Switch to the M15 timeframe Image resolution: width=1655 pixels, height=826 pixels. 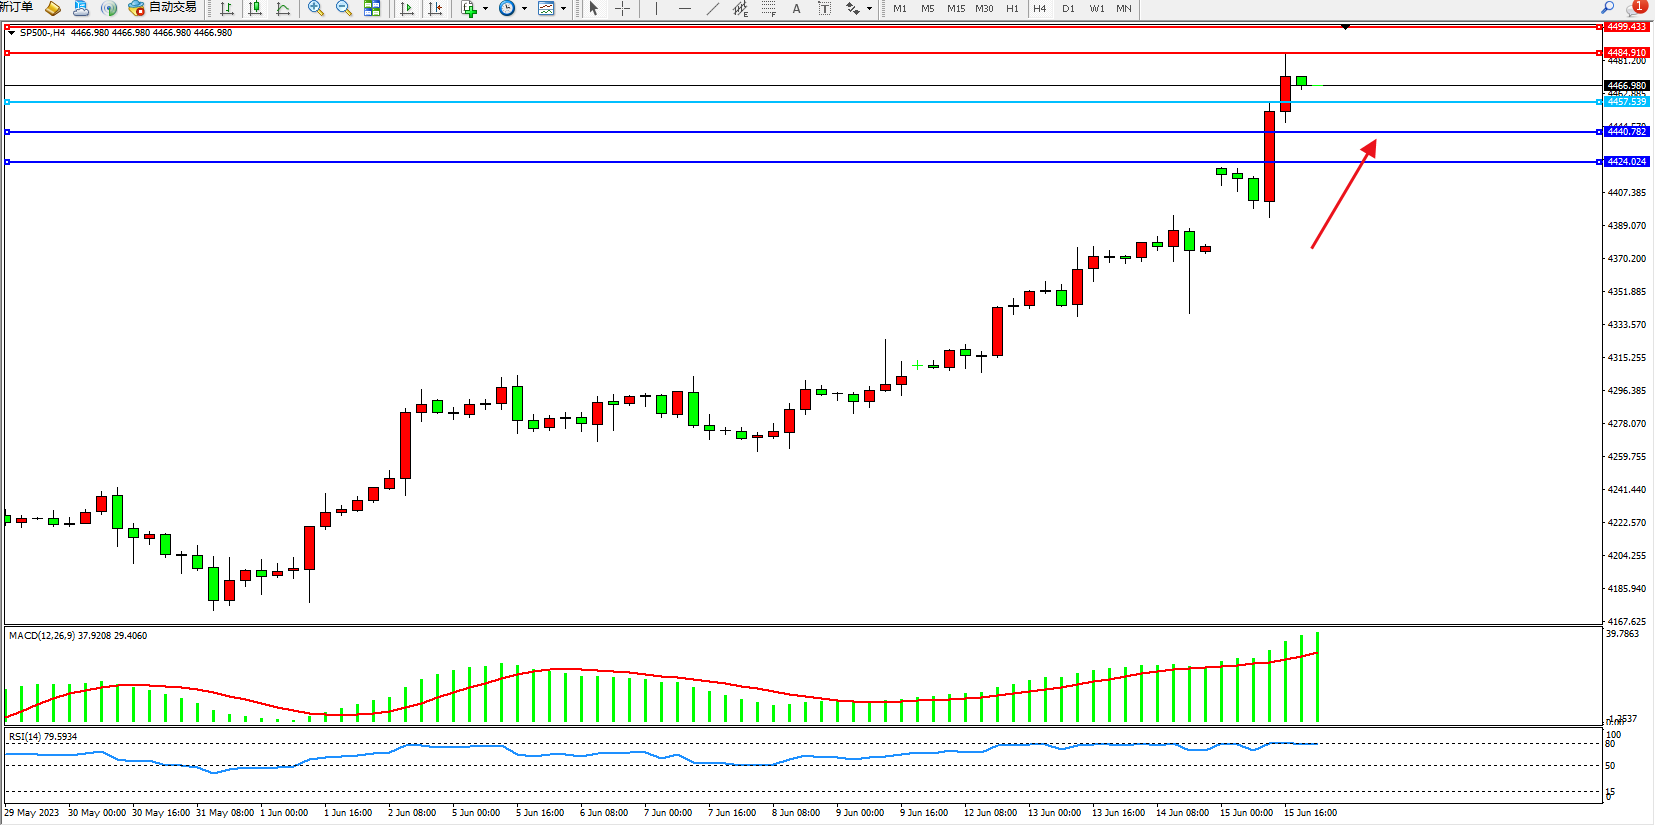point(956,8)
